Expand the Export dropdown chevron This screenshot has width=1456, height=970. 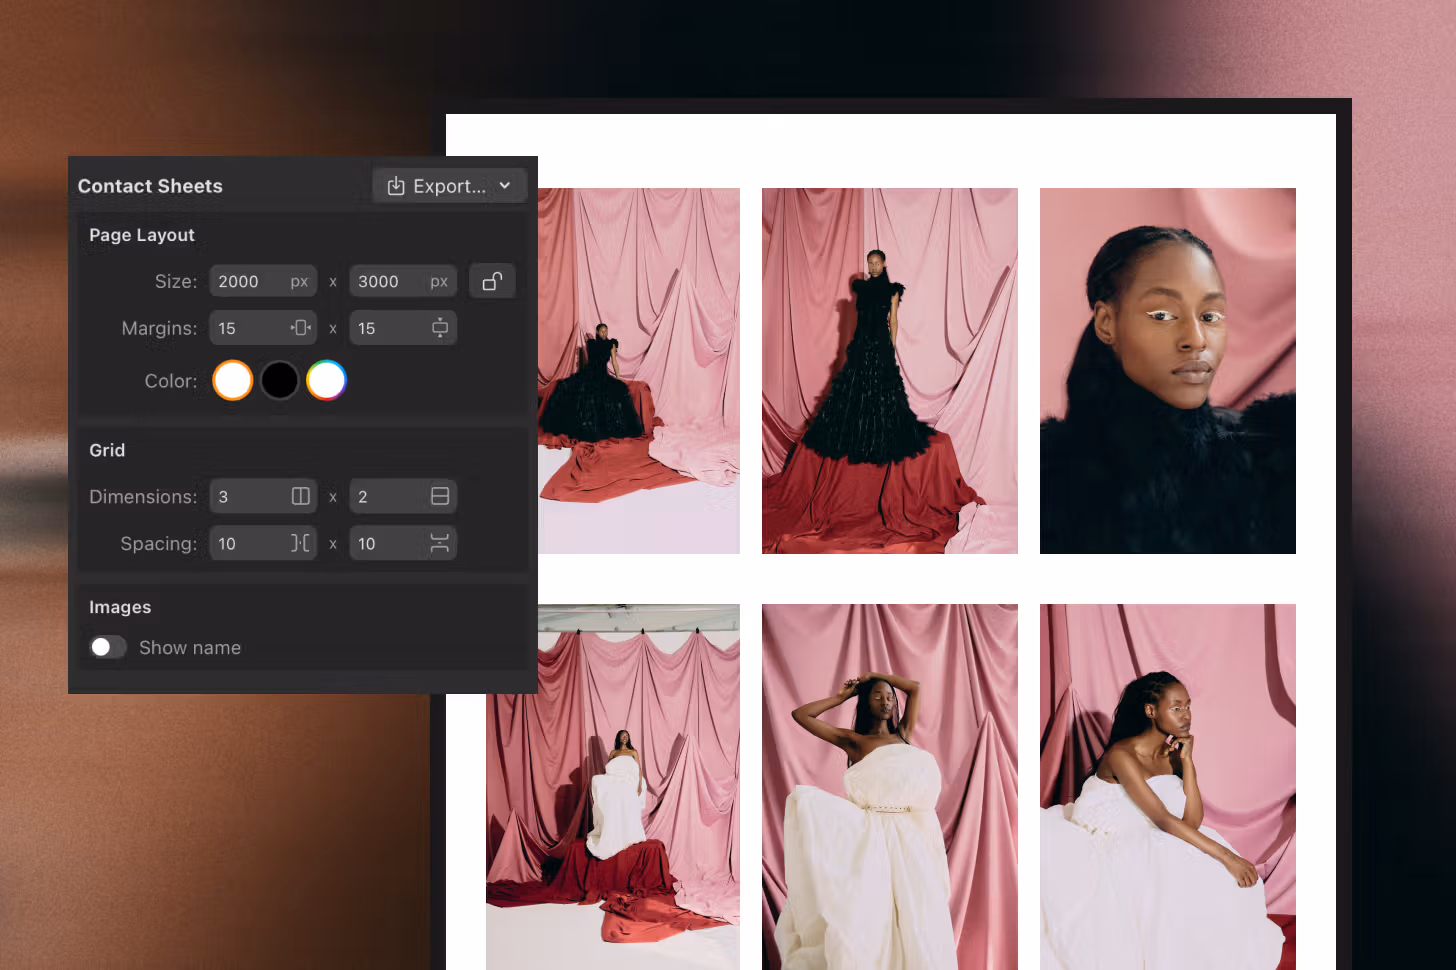click(505, 186)
